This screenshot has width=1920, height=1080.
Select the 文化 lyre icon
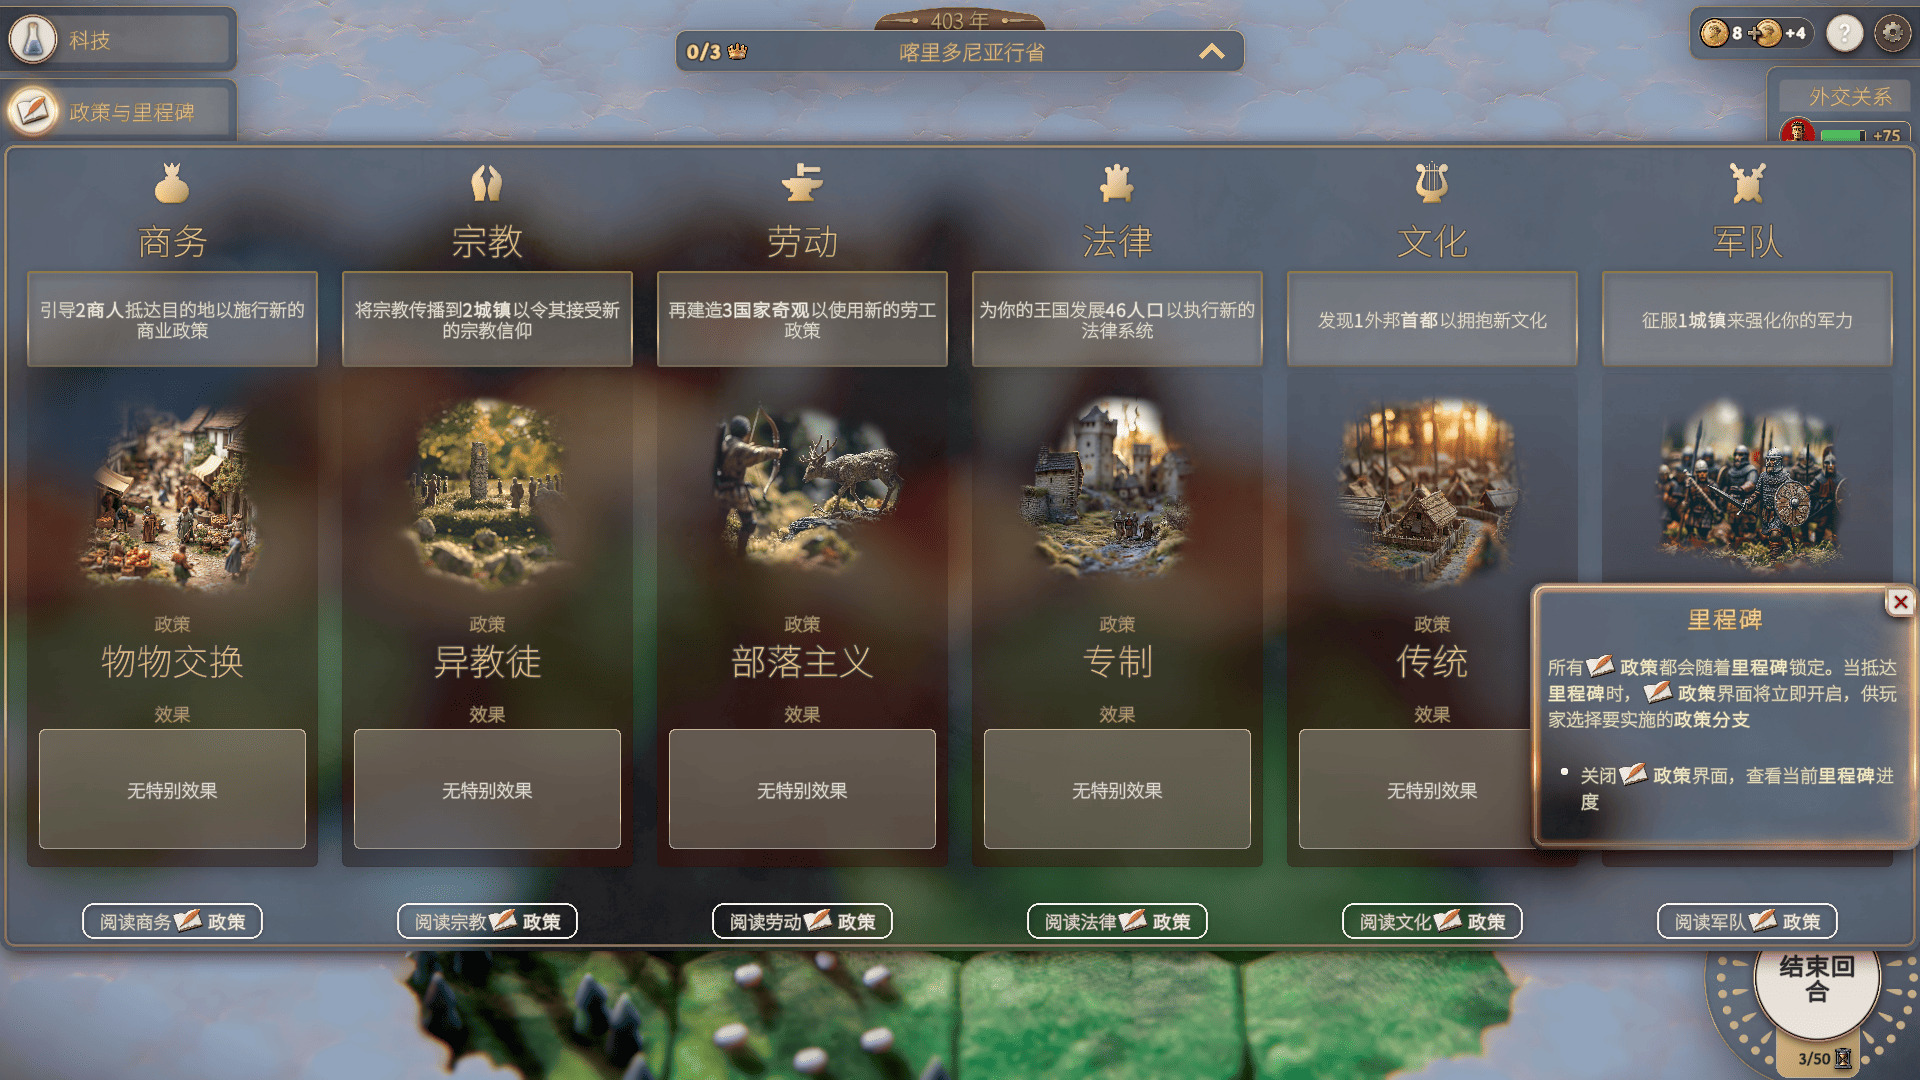[1432, 183]
